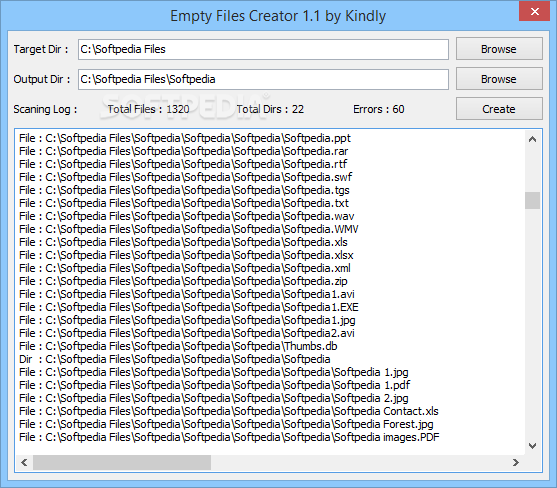This screenshot has width=557, height=488.
Task: Select the Thumbs.db log line
Action: click(x=178, y=346)
